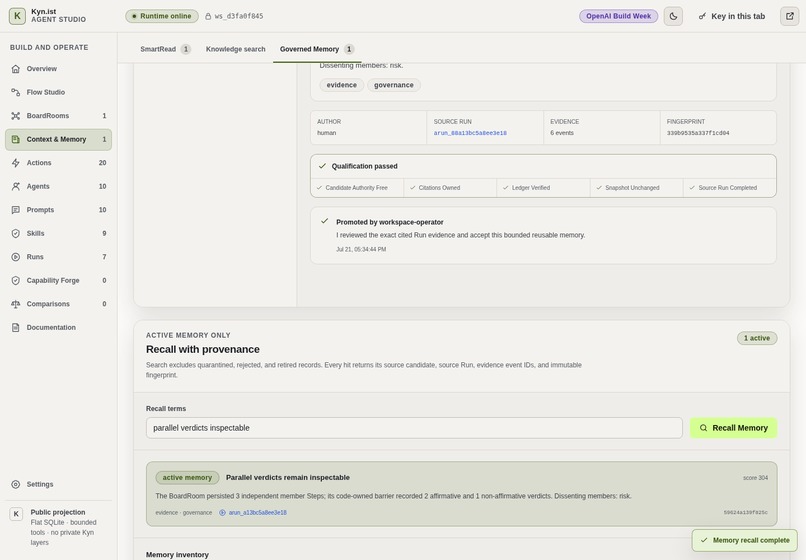
Task: Click the Recall Memory button
Action: (x=734, y=428)
